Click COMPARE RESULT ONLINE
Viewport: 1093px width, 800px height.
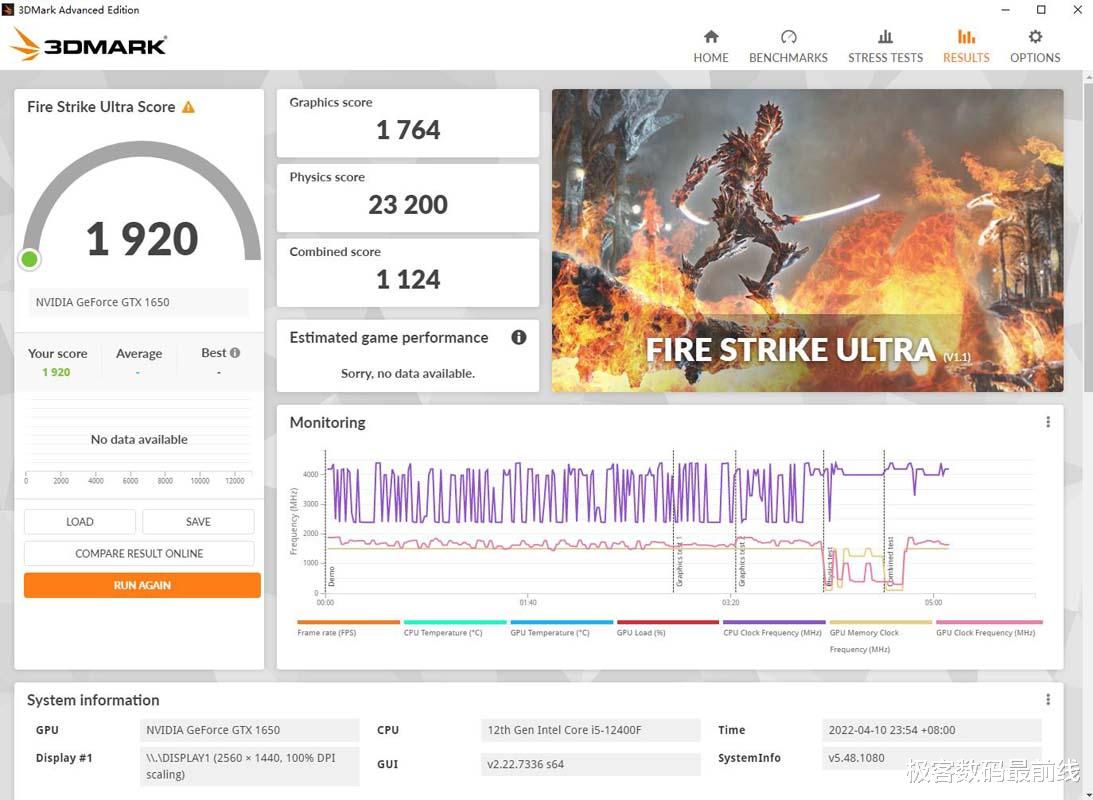pyautogui.click(x=139, y=553)
